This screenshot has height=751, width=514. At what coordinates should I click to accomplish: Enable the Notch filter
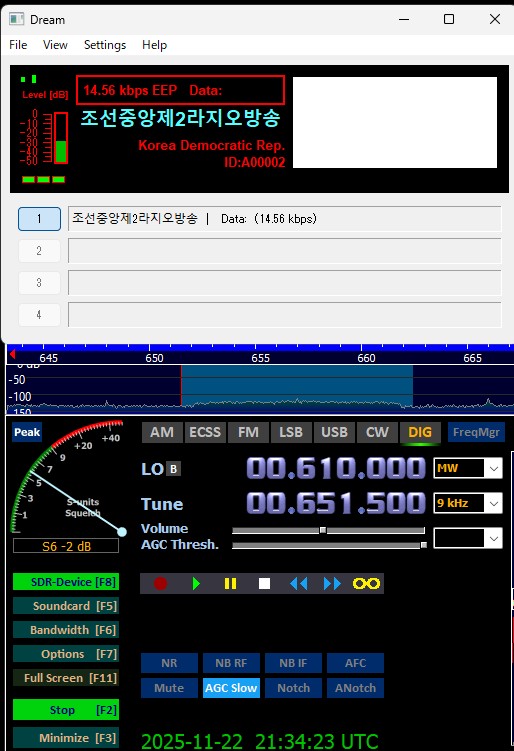pyautogui.click(x=293, y=688)
